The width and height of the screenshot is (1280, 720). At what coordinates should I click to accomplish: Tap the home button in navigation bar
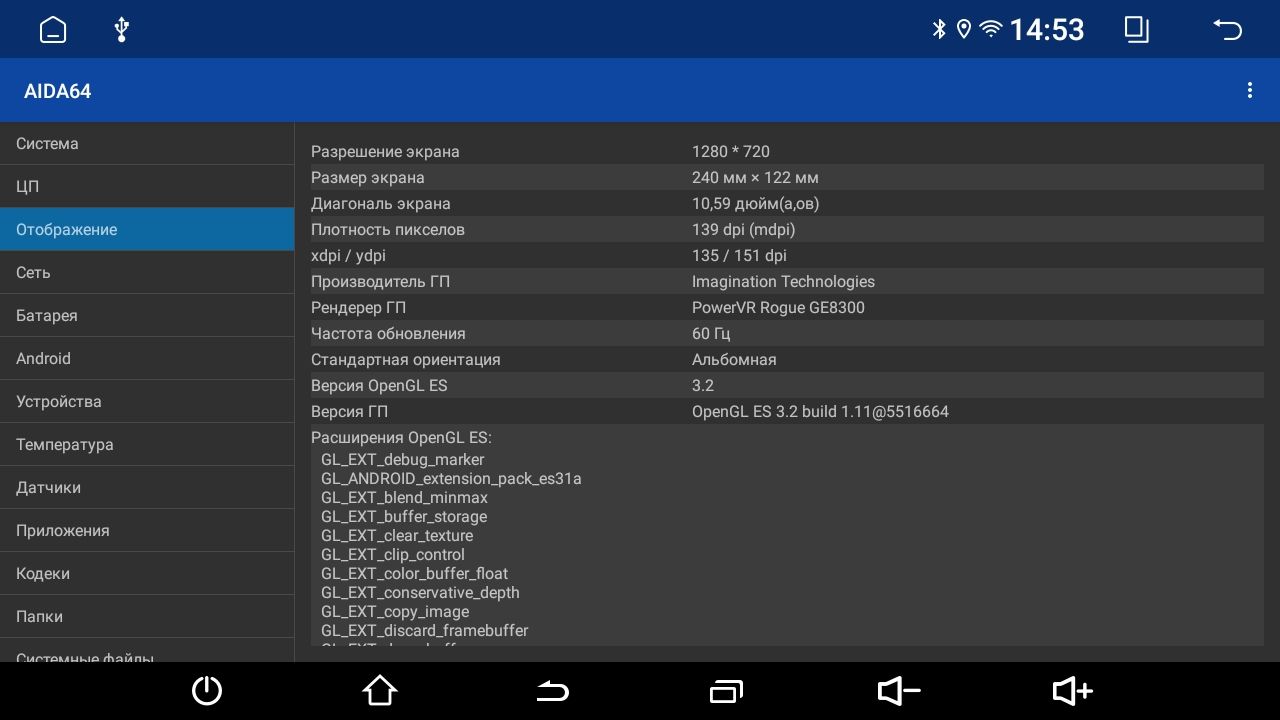(x=380, y=691)
